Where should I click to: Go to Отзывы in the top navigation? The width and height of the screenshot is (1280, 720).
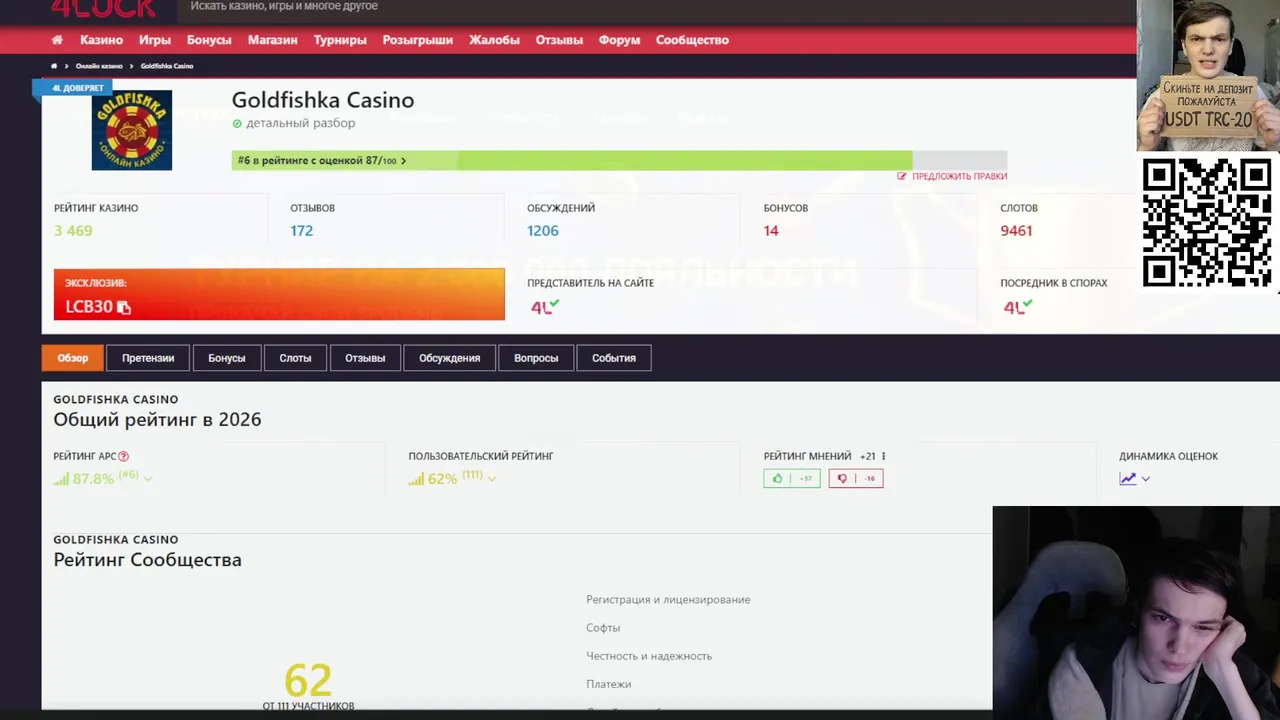pyautogui.click(x=559, y=40)
